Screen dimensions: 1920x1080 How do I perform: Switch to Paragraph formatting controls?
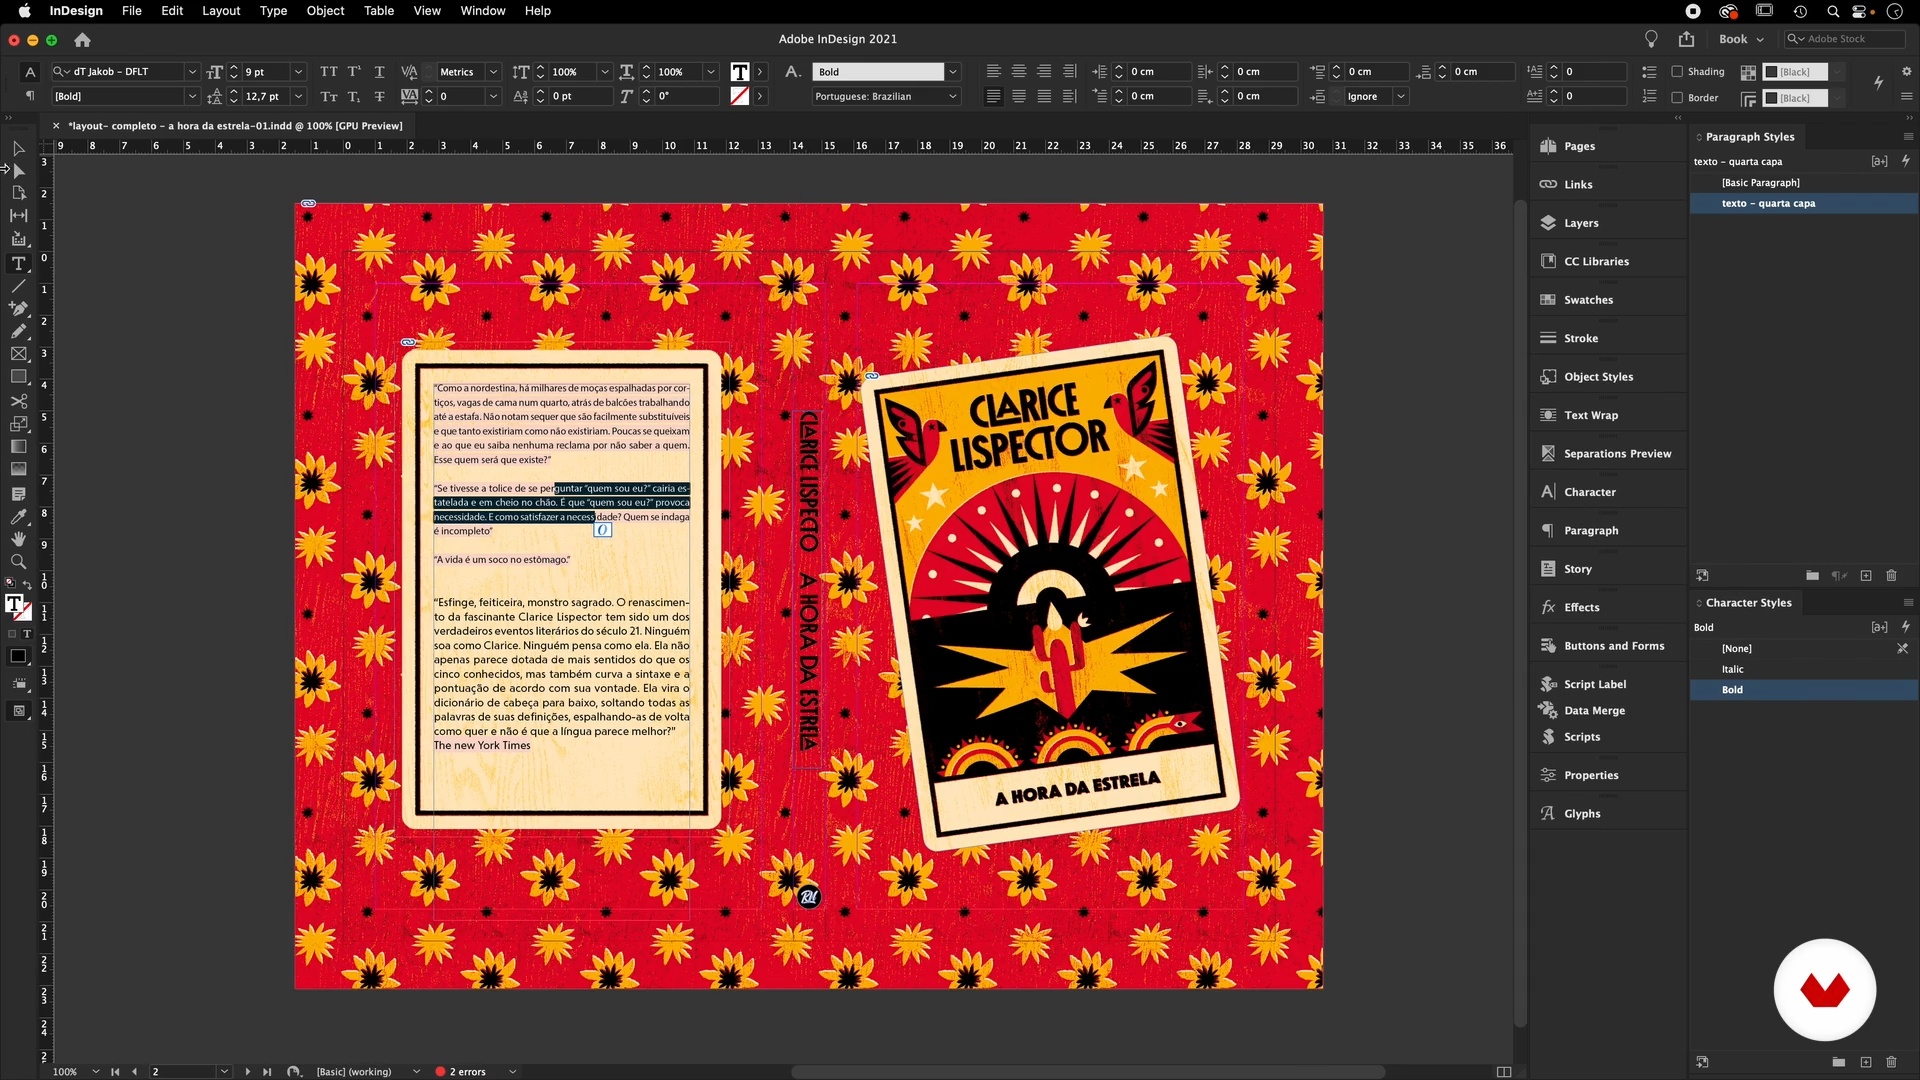(30, 97)
